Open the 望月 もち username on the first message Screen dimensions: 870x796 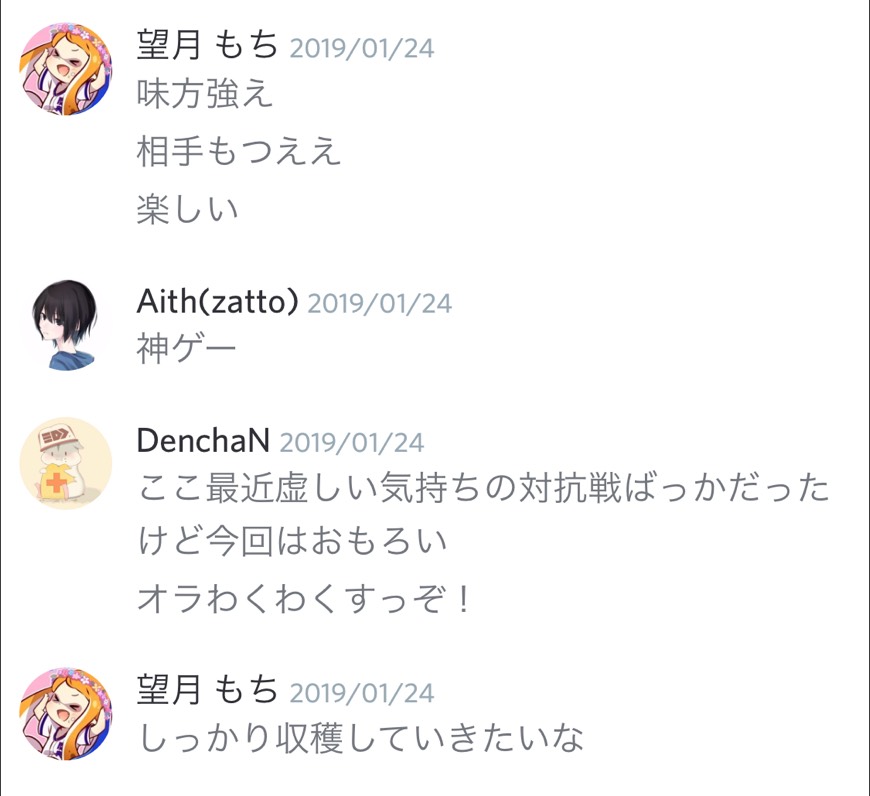tap(207, 45)
